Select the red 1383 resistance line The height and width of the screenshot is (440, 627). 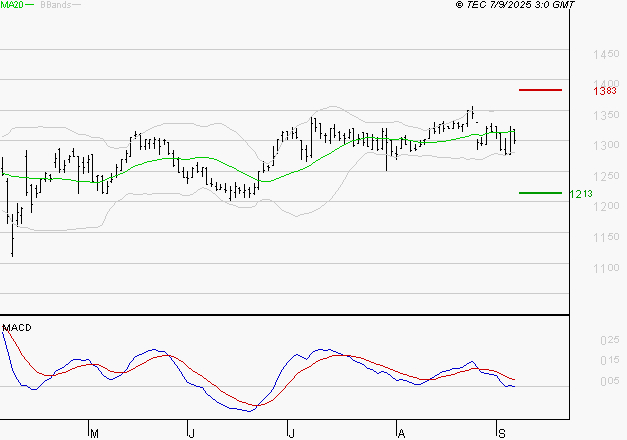pyautogui.click(x=540, y=90)
